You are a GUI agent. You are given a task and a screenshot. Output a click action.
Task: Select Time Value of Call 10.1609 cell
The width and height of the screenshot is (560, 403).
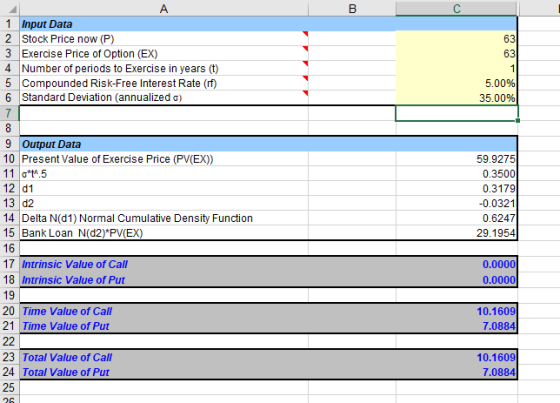456,311
